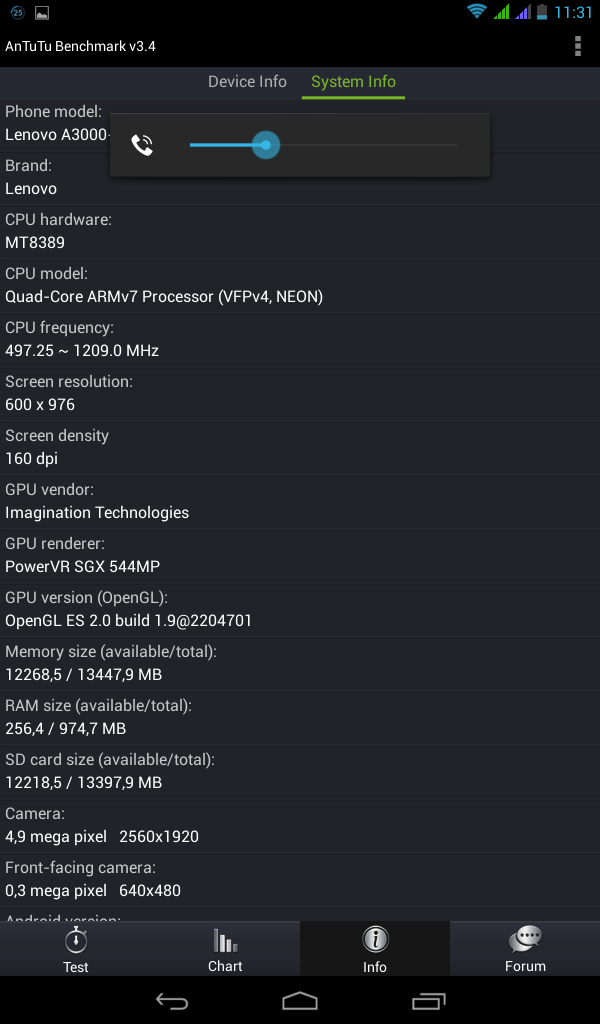Tap the phone call volume icon

(x=143, y=146)
